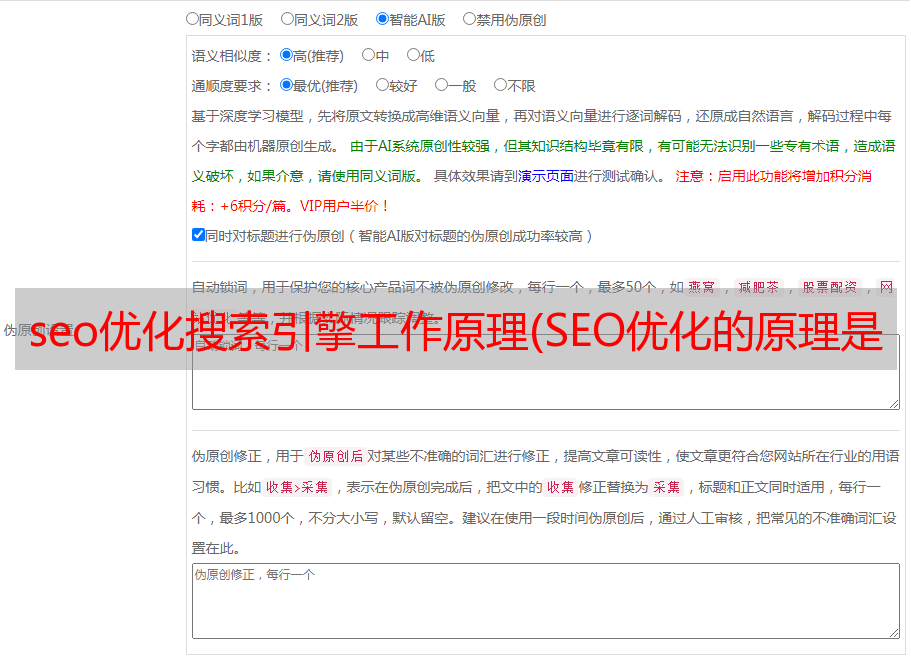The image size is (911, 658).
Task: Click the 减肥茶 example keyword
Action: coord(758,287)
